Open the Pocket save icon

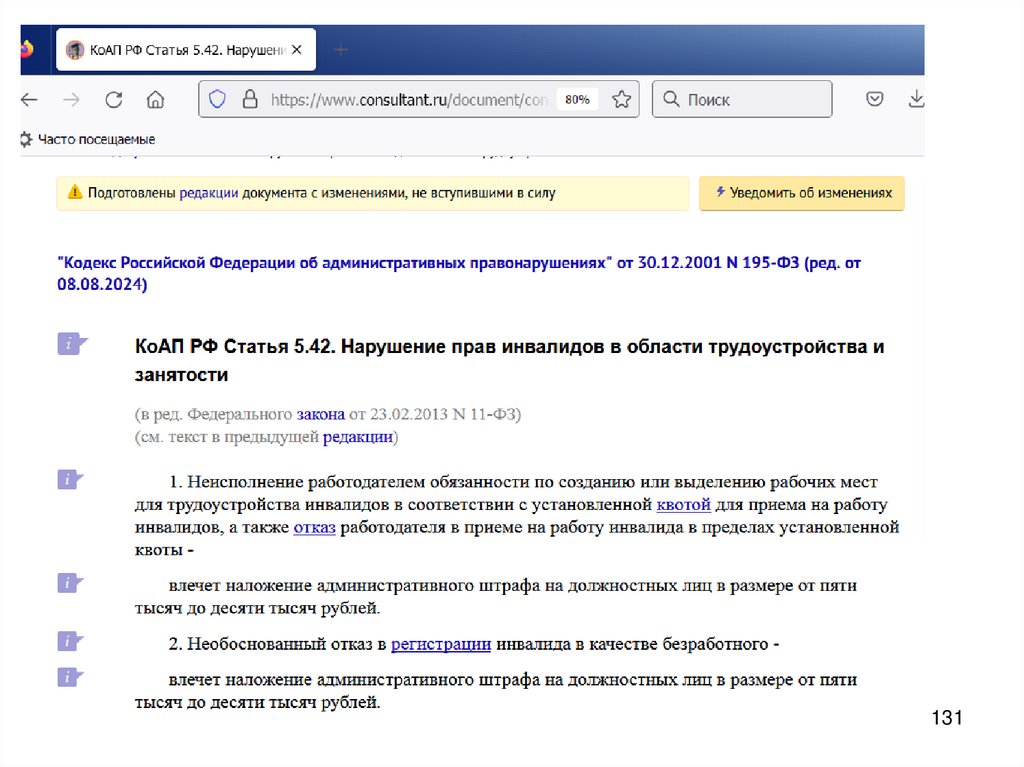tap(874, 99)
